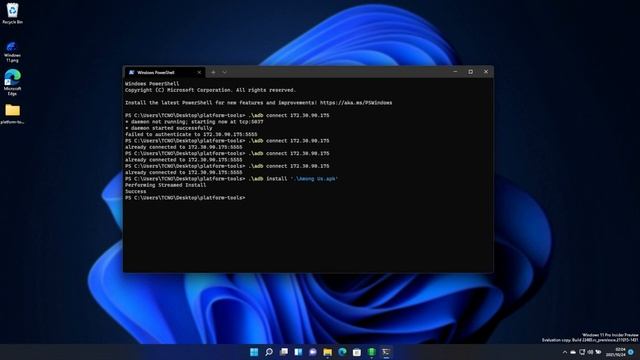
Task: Open the terminal profiles dropdown arrow
Action: (x=224, y=72)
